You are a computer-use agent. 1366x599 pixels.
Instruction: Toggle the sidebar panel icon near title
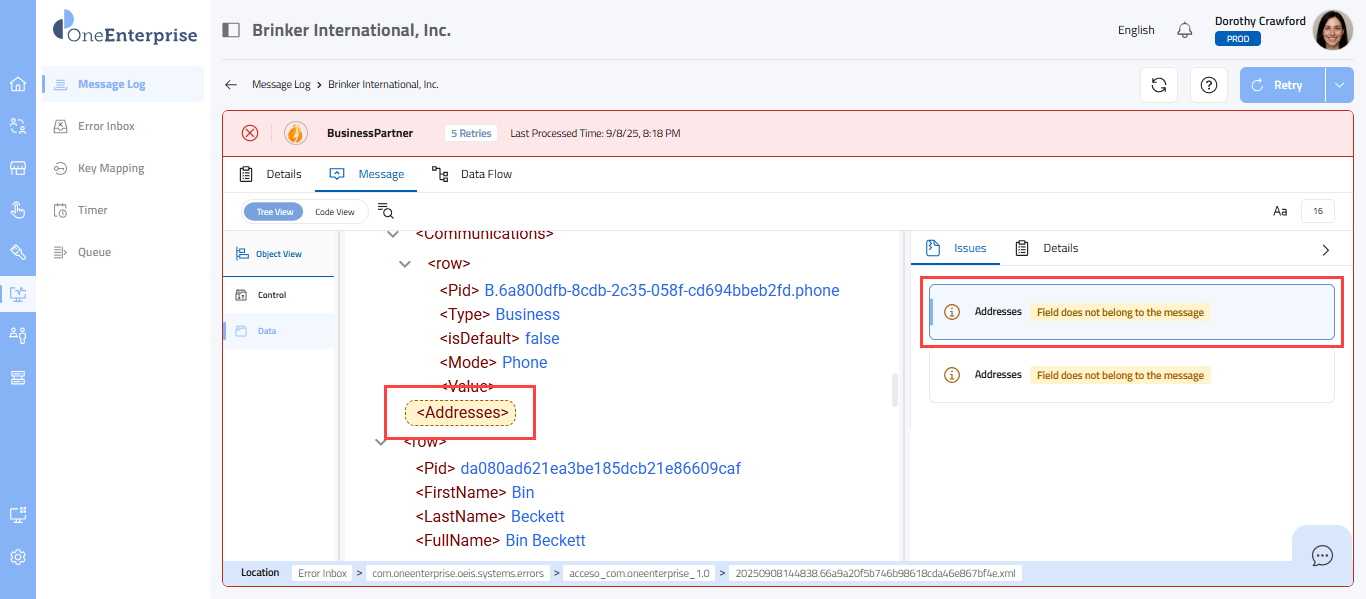pyautogui.click(x=231, y=30)
